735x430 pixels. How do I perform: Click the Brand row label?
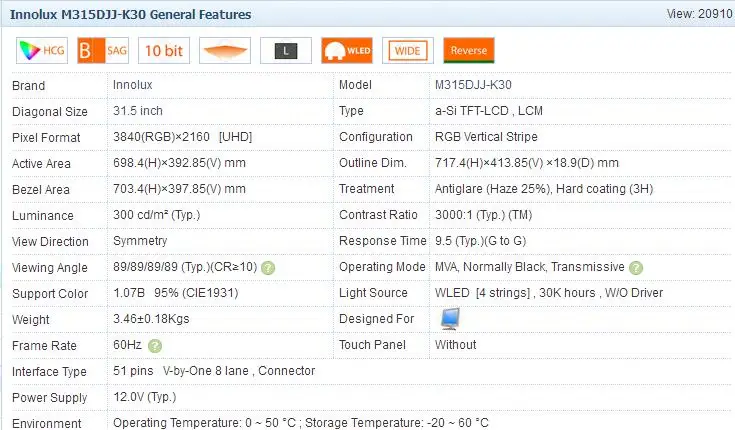coord(29,86)
